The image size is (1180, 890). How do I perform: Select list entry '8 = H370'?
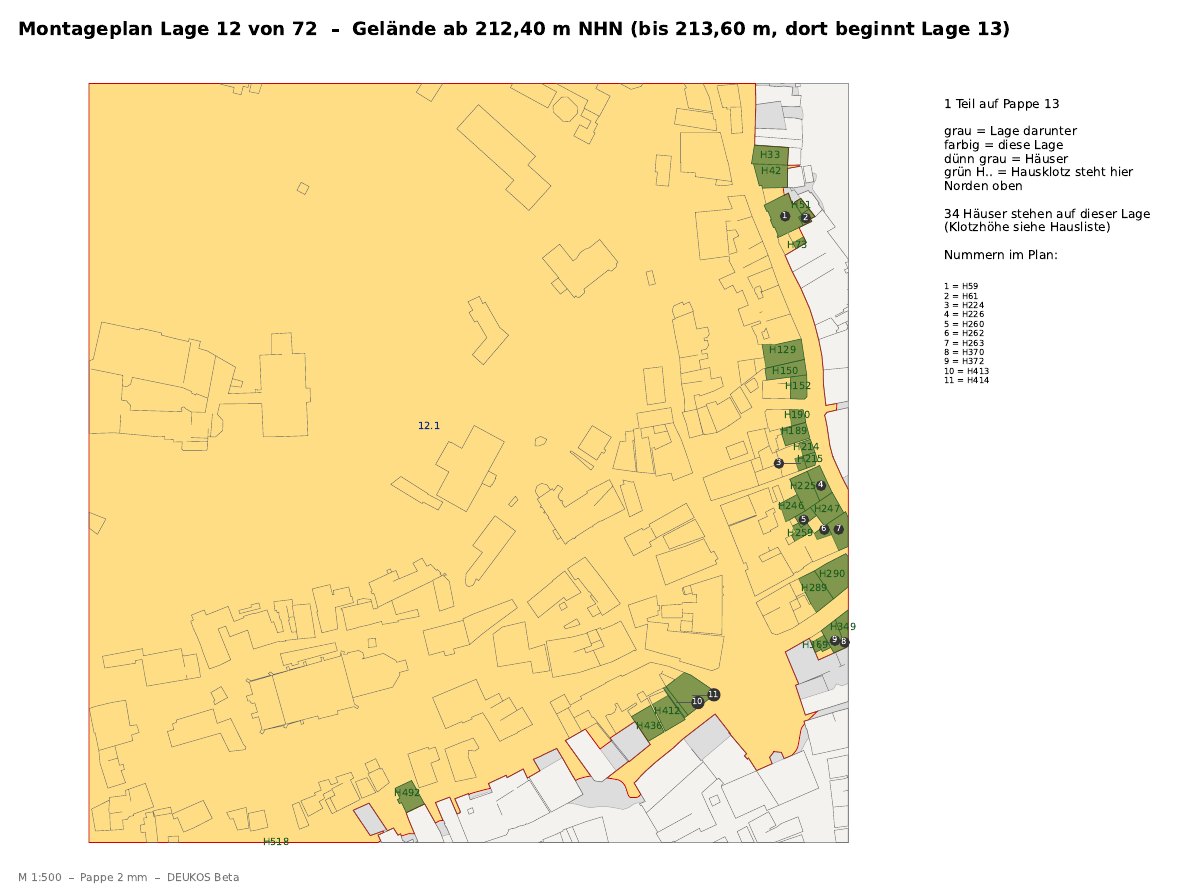pos(964,352)
